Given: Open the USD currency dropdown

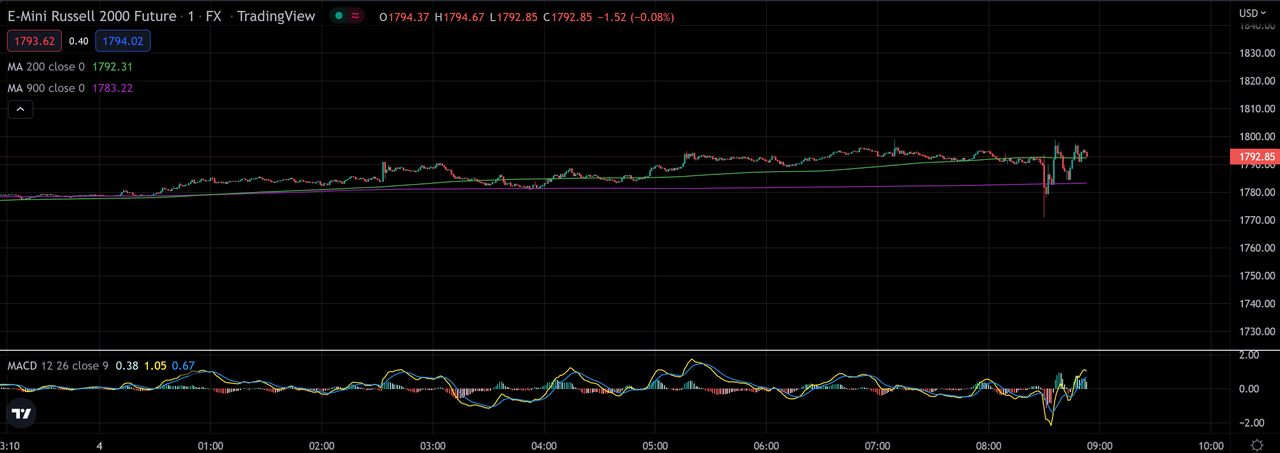Looking at the screenshot, I should (1252, 13).
